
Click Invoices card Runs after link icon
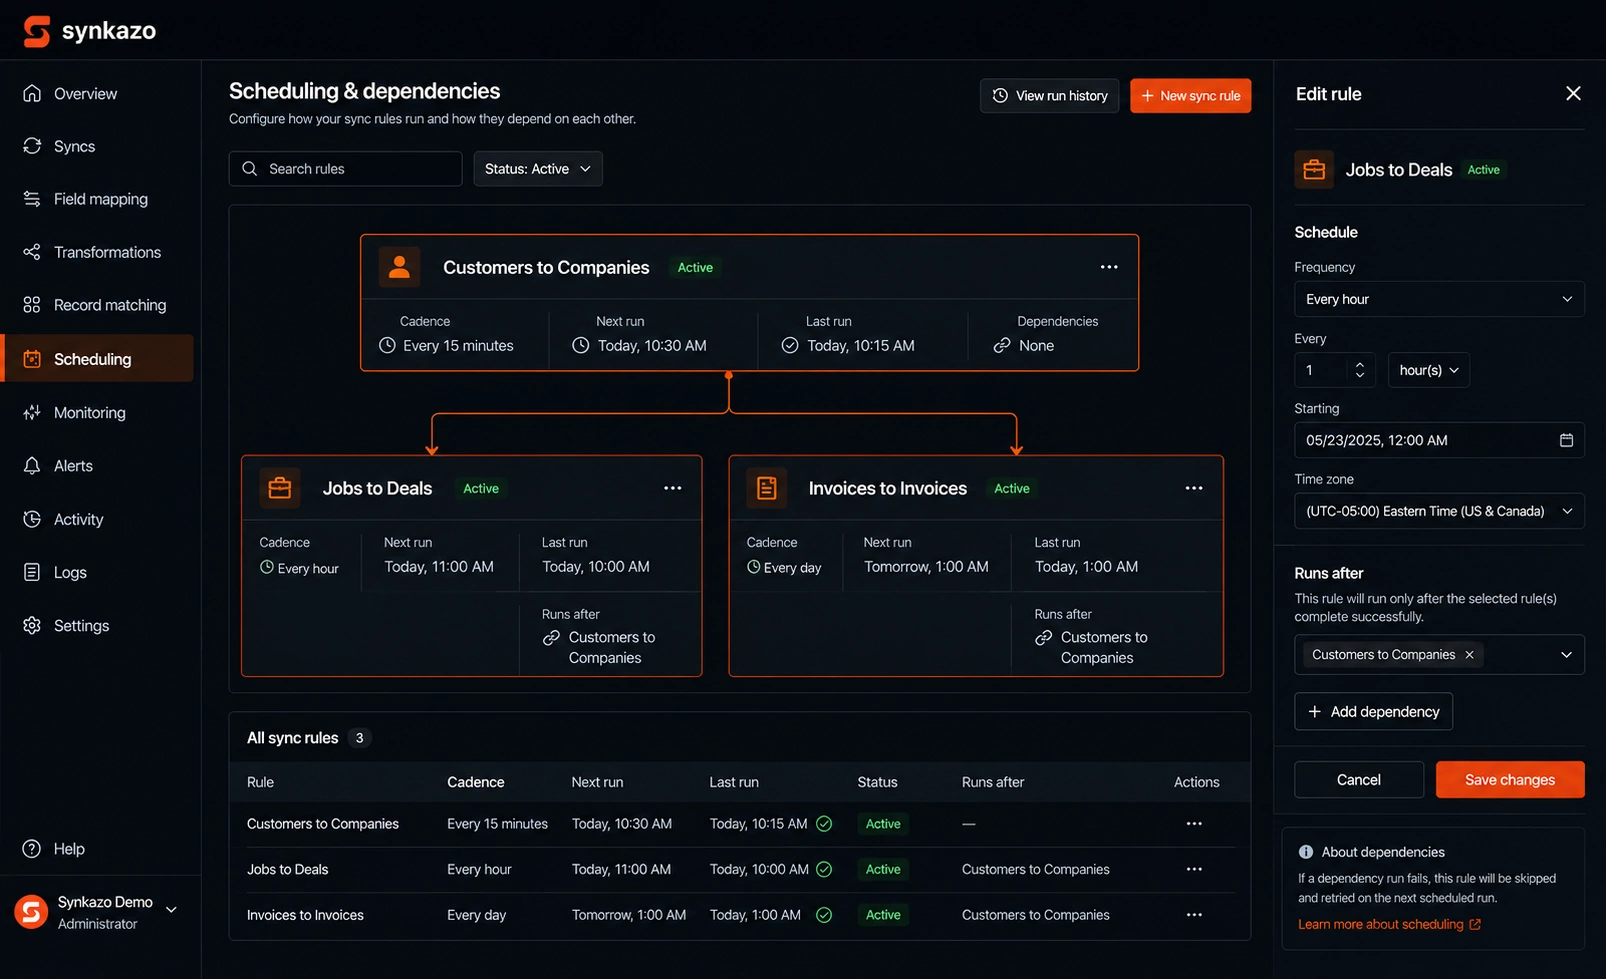click(x=1043, y=638)
